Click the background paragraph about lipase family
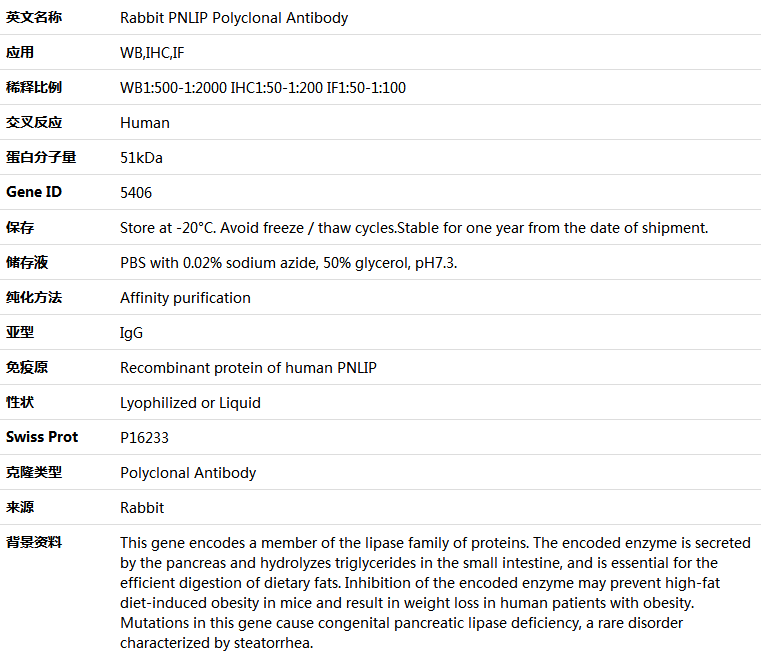Viewport: 765px width, 658px height. pos(435,593)
